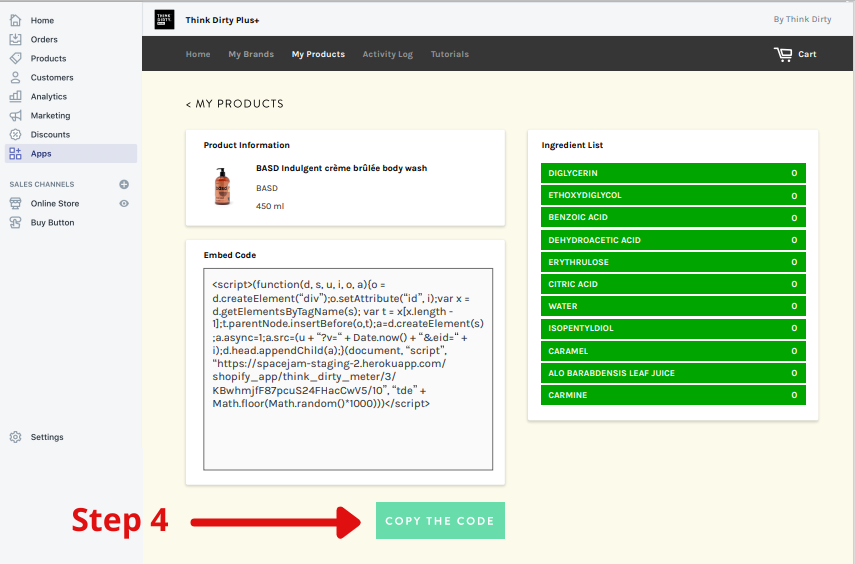This screenshot has width=855, height=564.
Task: Click the Analytics bar chart icon
Action: [15, 97]
